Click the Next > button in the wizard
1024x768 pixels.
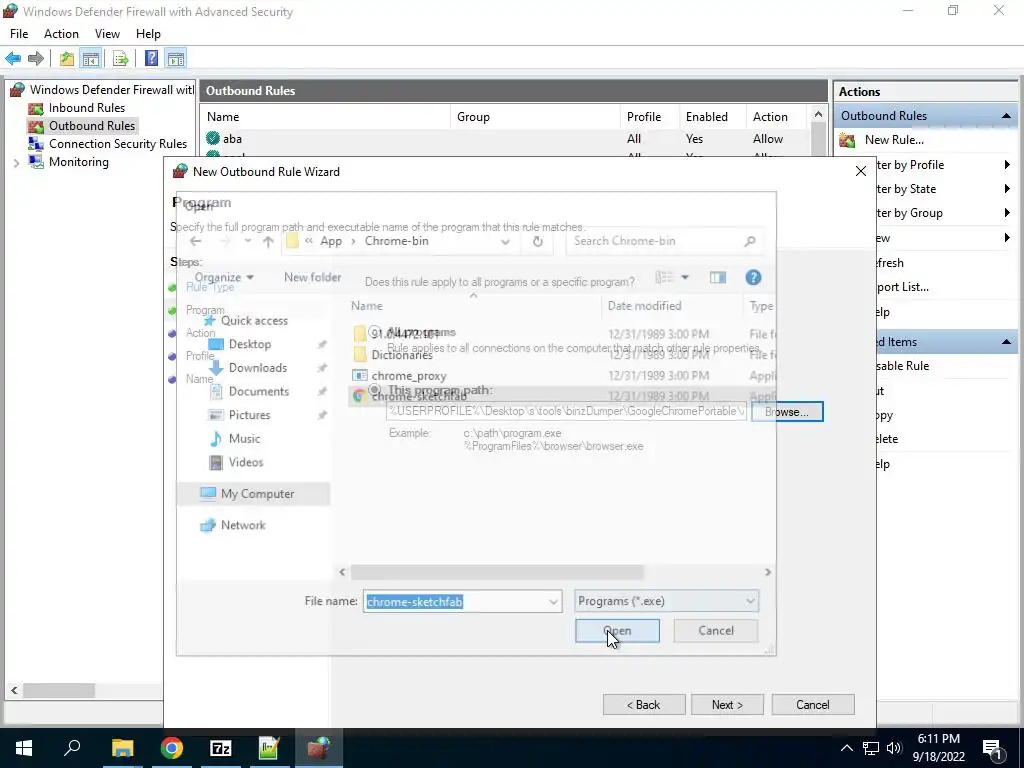point(727,705)
